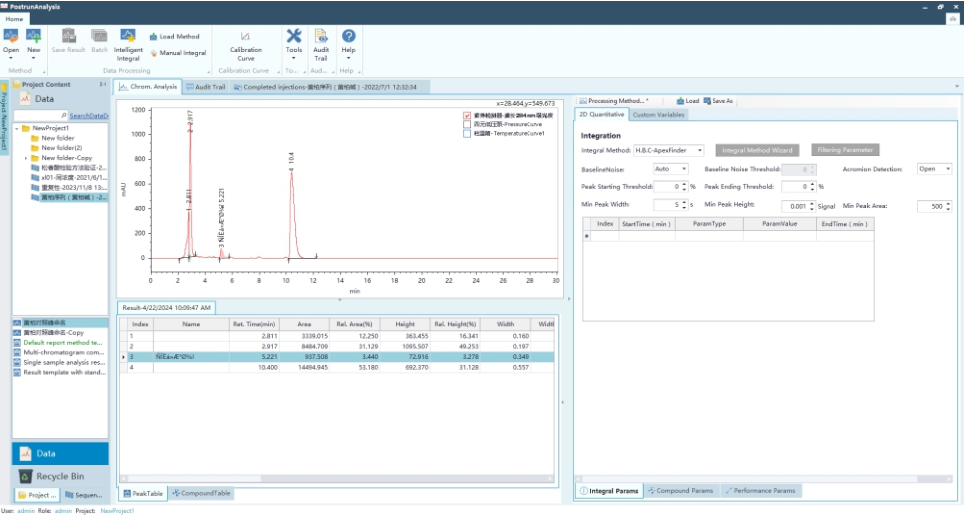965x515 pixels.
Task: Click the Min Peak Area input field
Action: pos(933,206)
